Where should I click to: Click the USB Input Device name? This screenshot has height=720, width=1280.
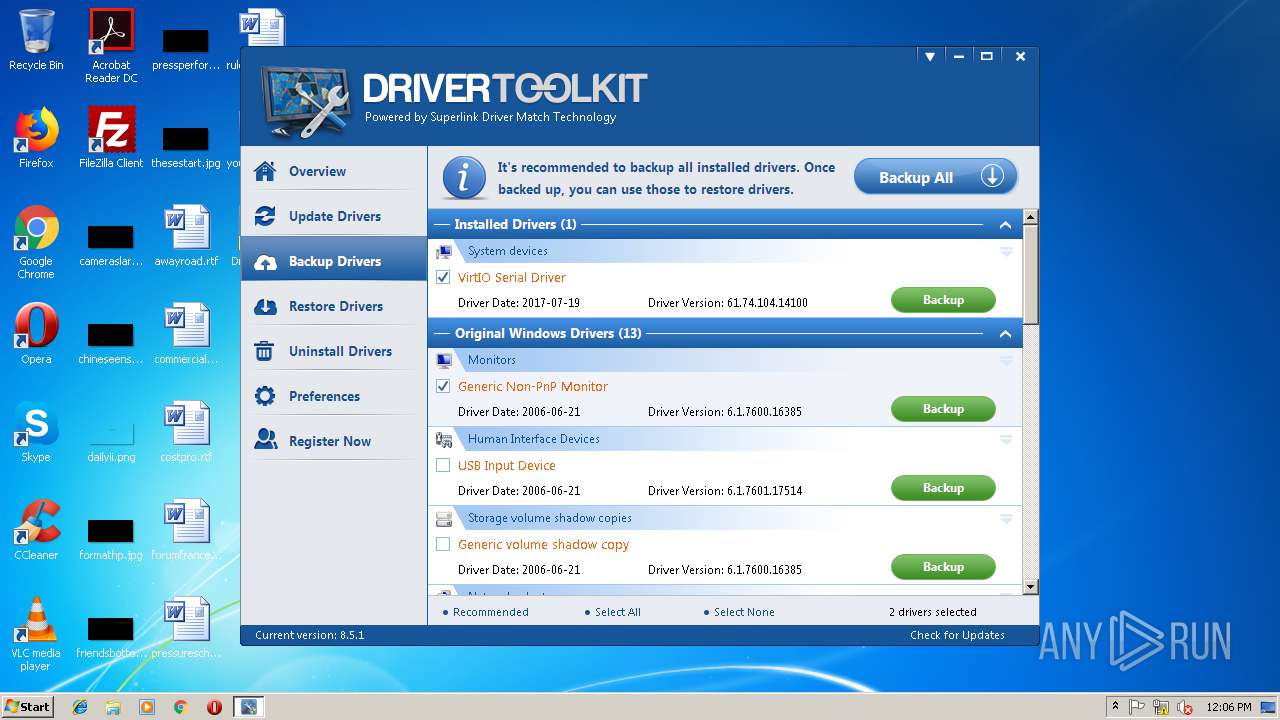tap(507, 465)
